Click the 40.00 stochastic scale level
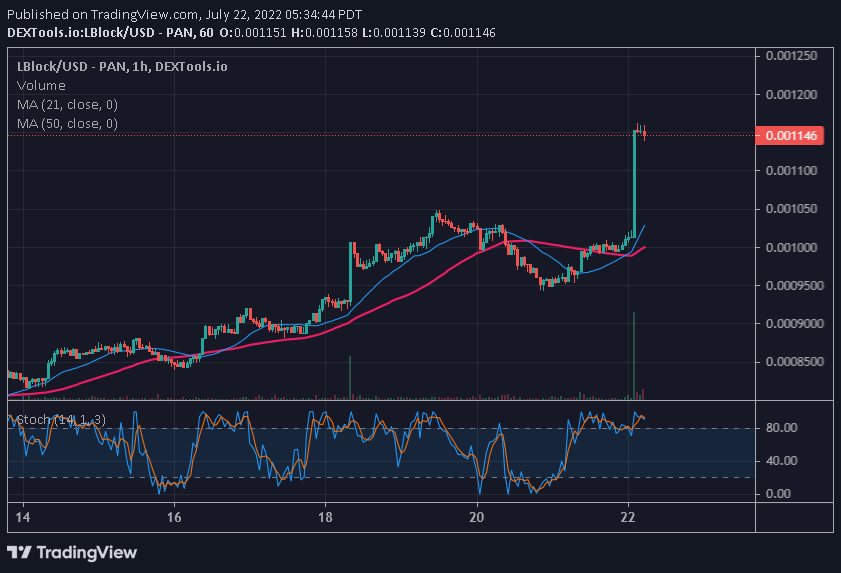 click(x=781, y=460)
